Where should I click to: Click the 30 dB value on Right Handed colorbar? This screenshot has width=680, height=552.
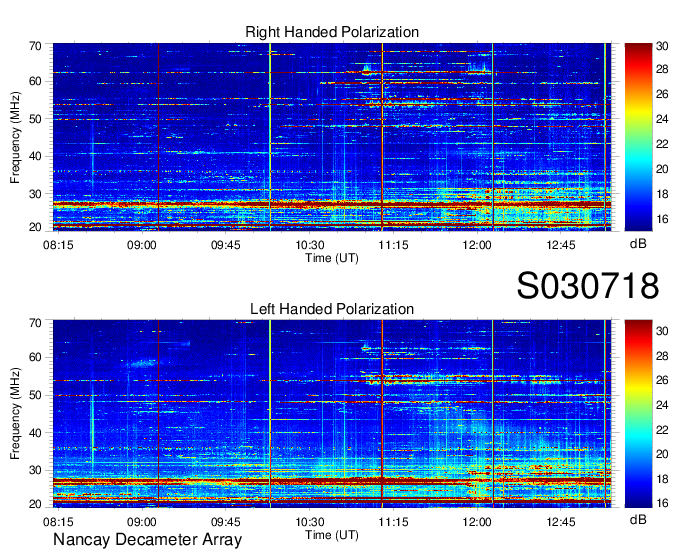(662, 46)
